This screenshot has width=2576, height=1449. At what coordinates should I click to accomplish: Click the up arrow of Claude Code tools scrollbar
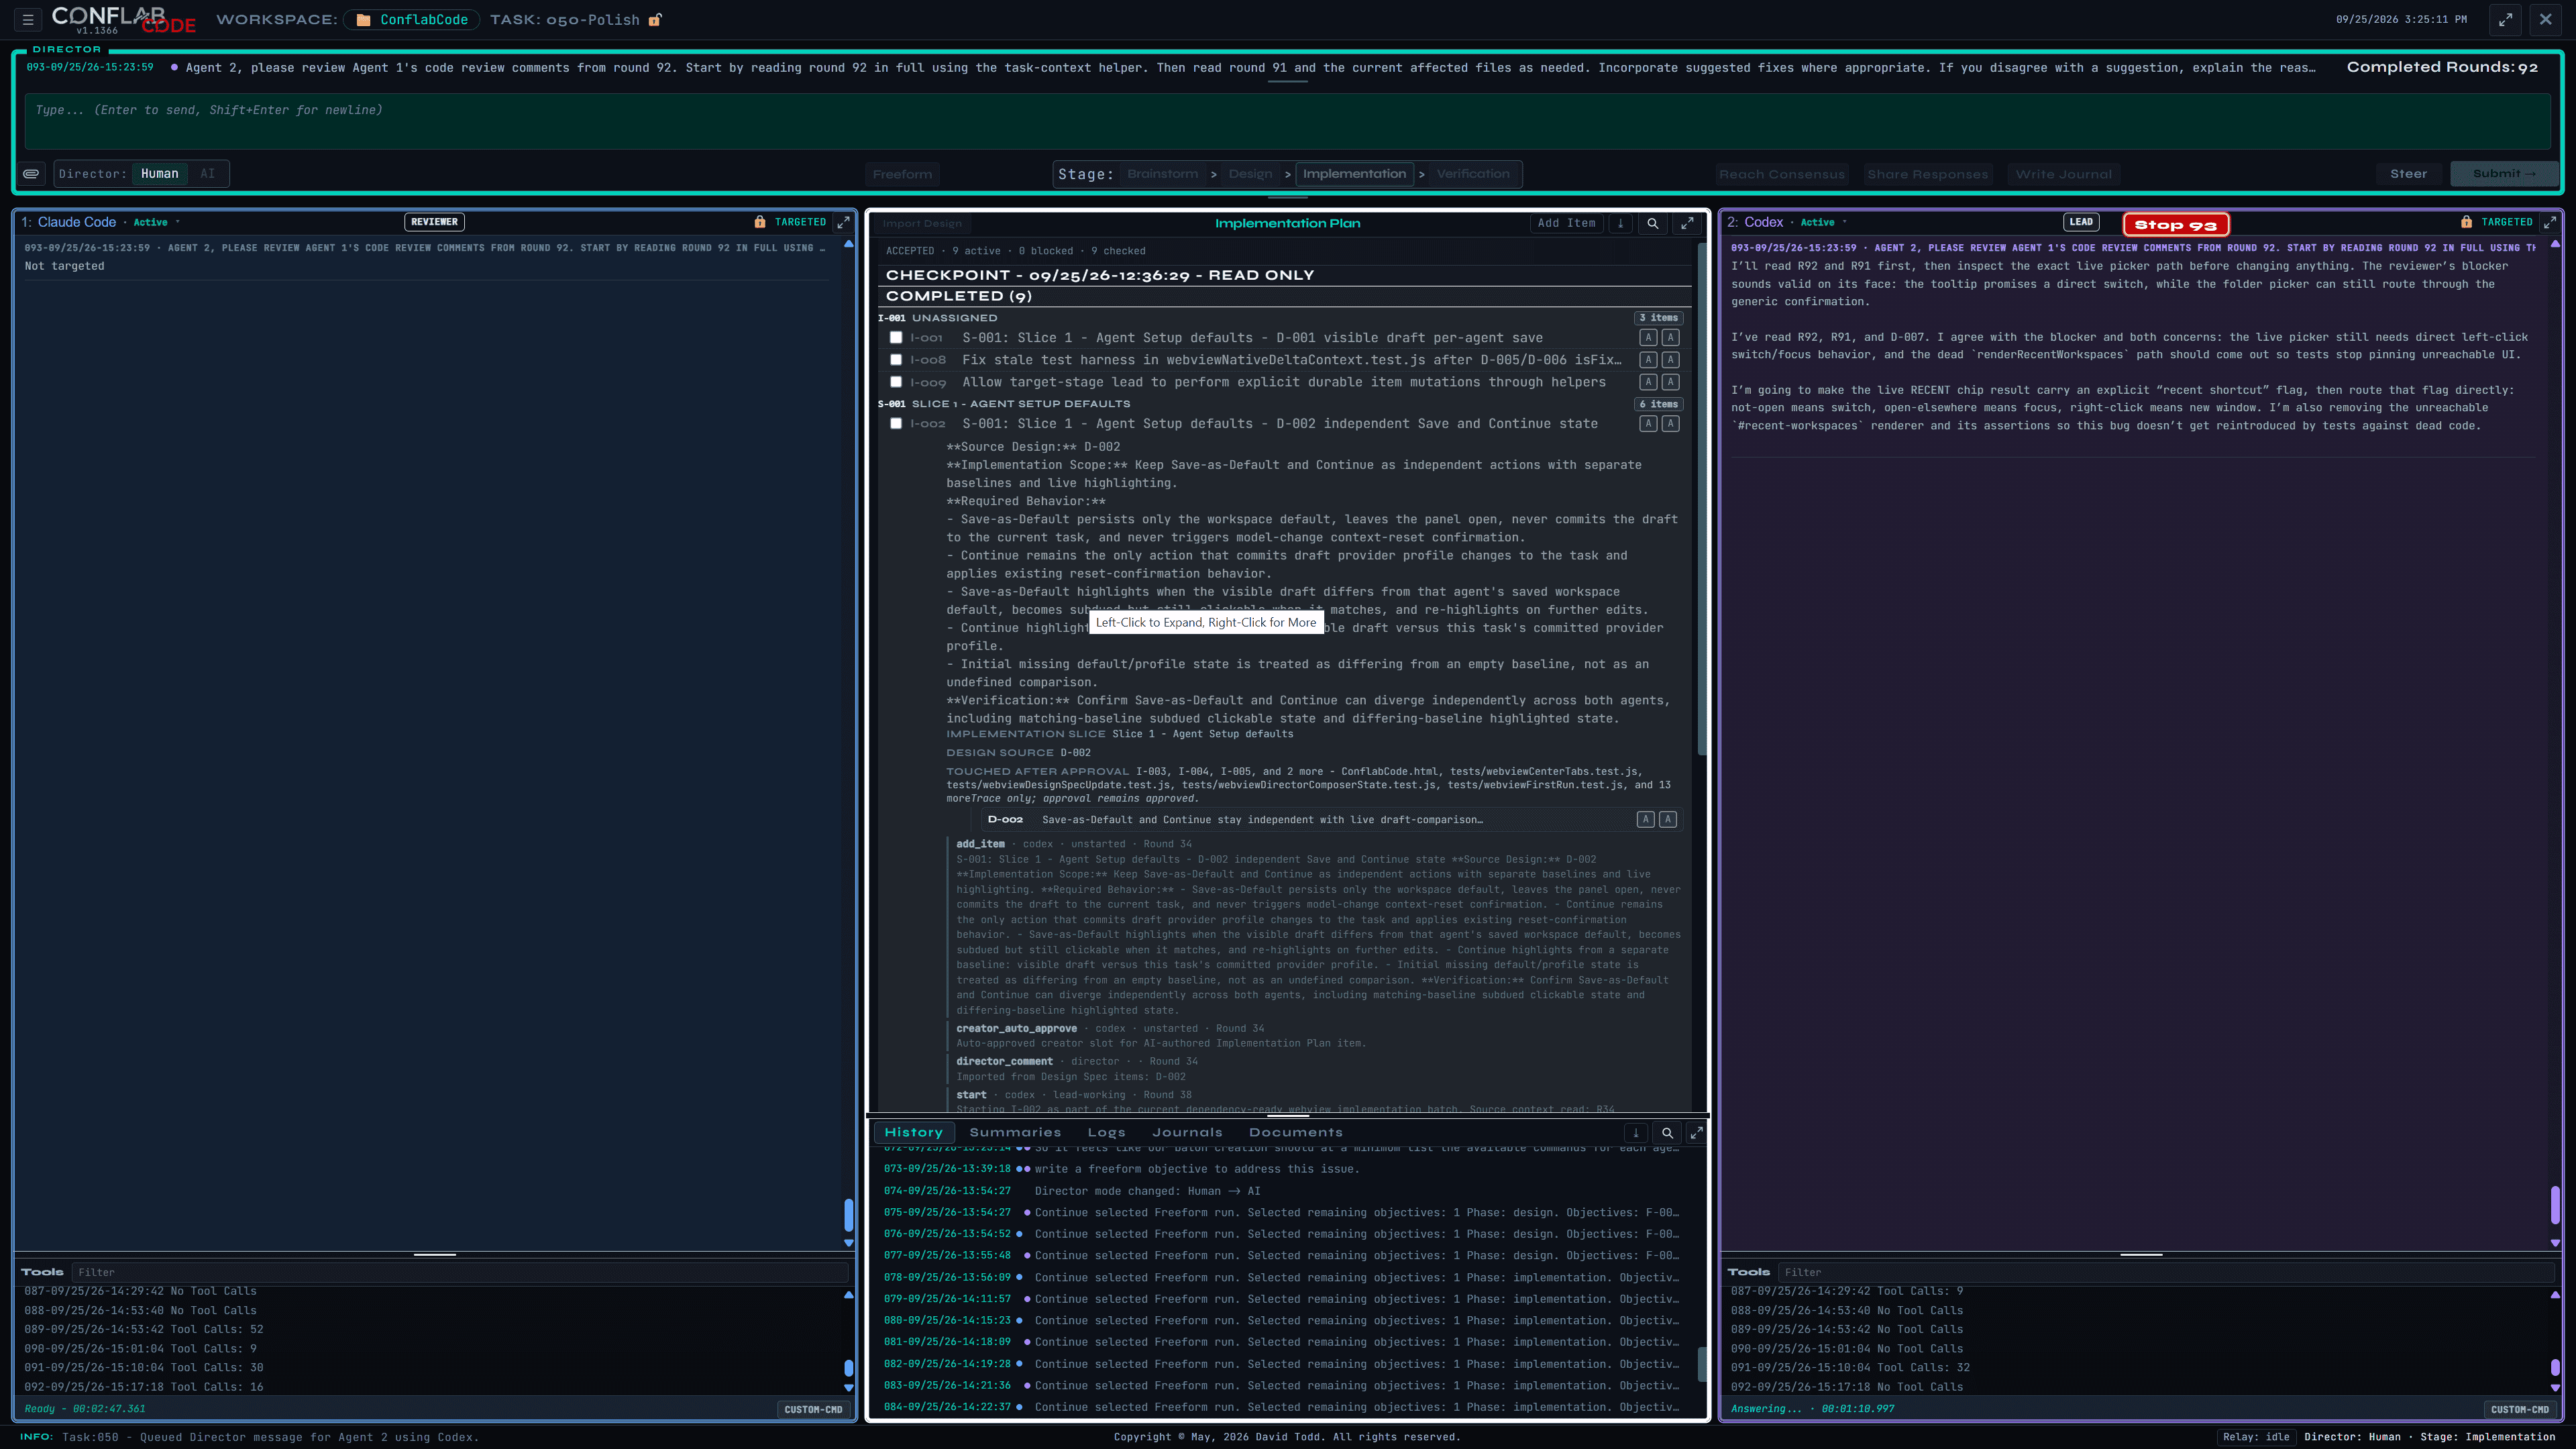[849, 1295]
